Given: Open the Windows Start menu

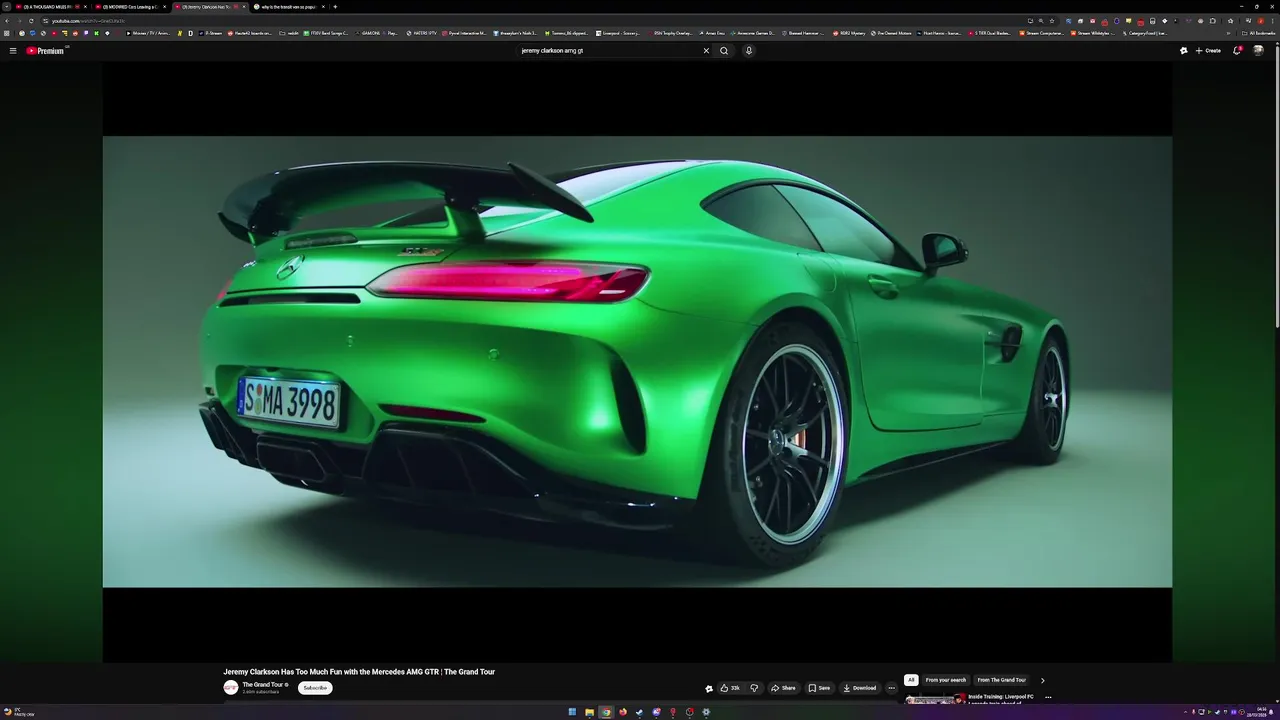Looking at the screenshot, I should 573,712.
